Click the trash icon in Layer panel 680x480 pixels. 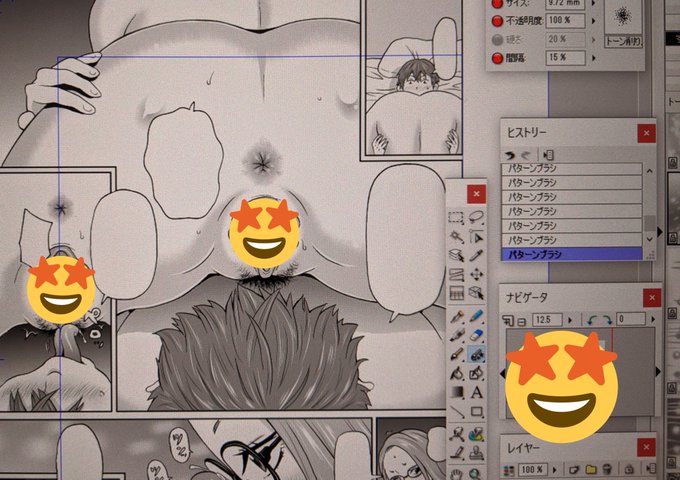click(607, 469)
